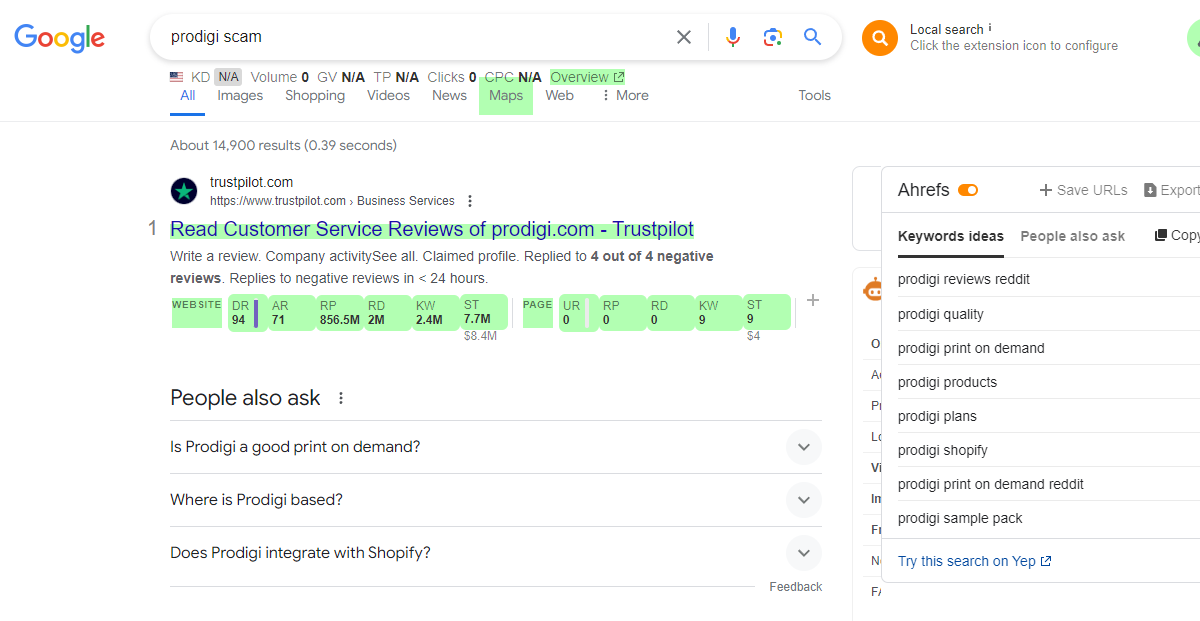This screenshot has width=1200, height=621.
Task: Click the AR 71 website metric
Action: point(291,313)
